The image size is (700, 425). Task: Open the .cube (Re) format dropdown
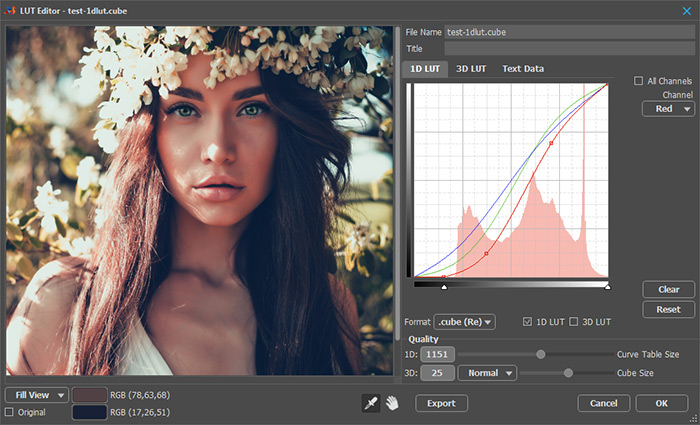464,322
